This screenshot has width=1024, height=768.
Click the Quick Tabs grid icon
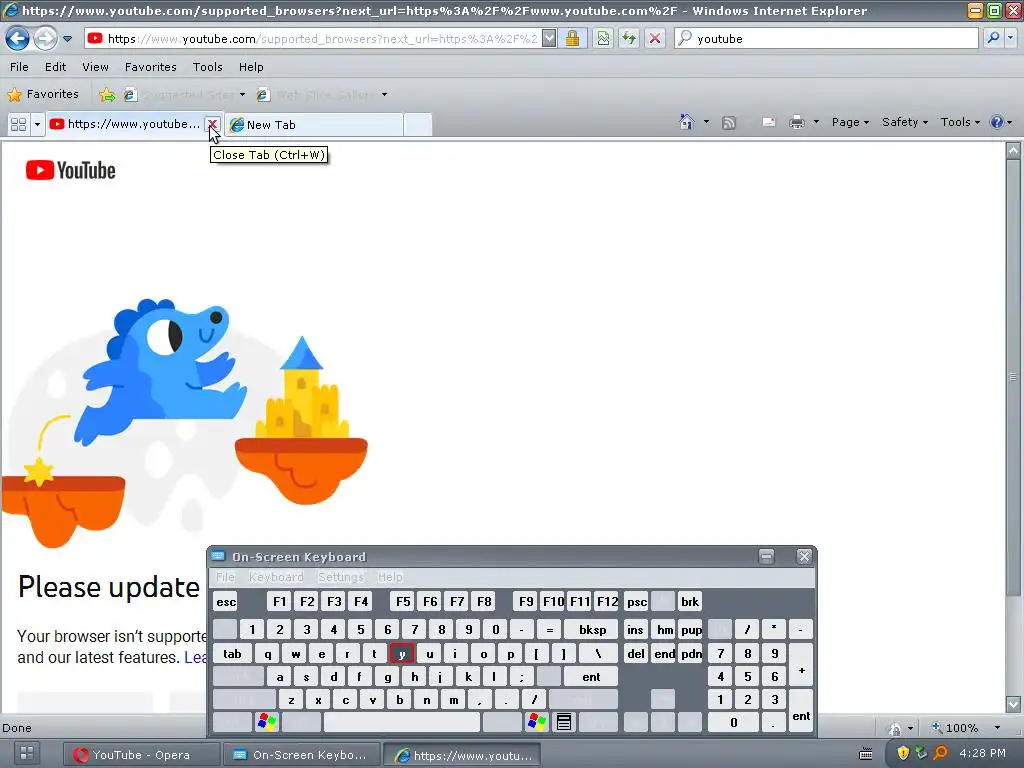(18, 124)
